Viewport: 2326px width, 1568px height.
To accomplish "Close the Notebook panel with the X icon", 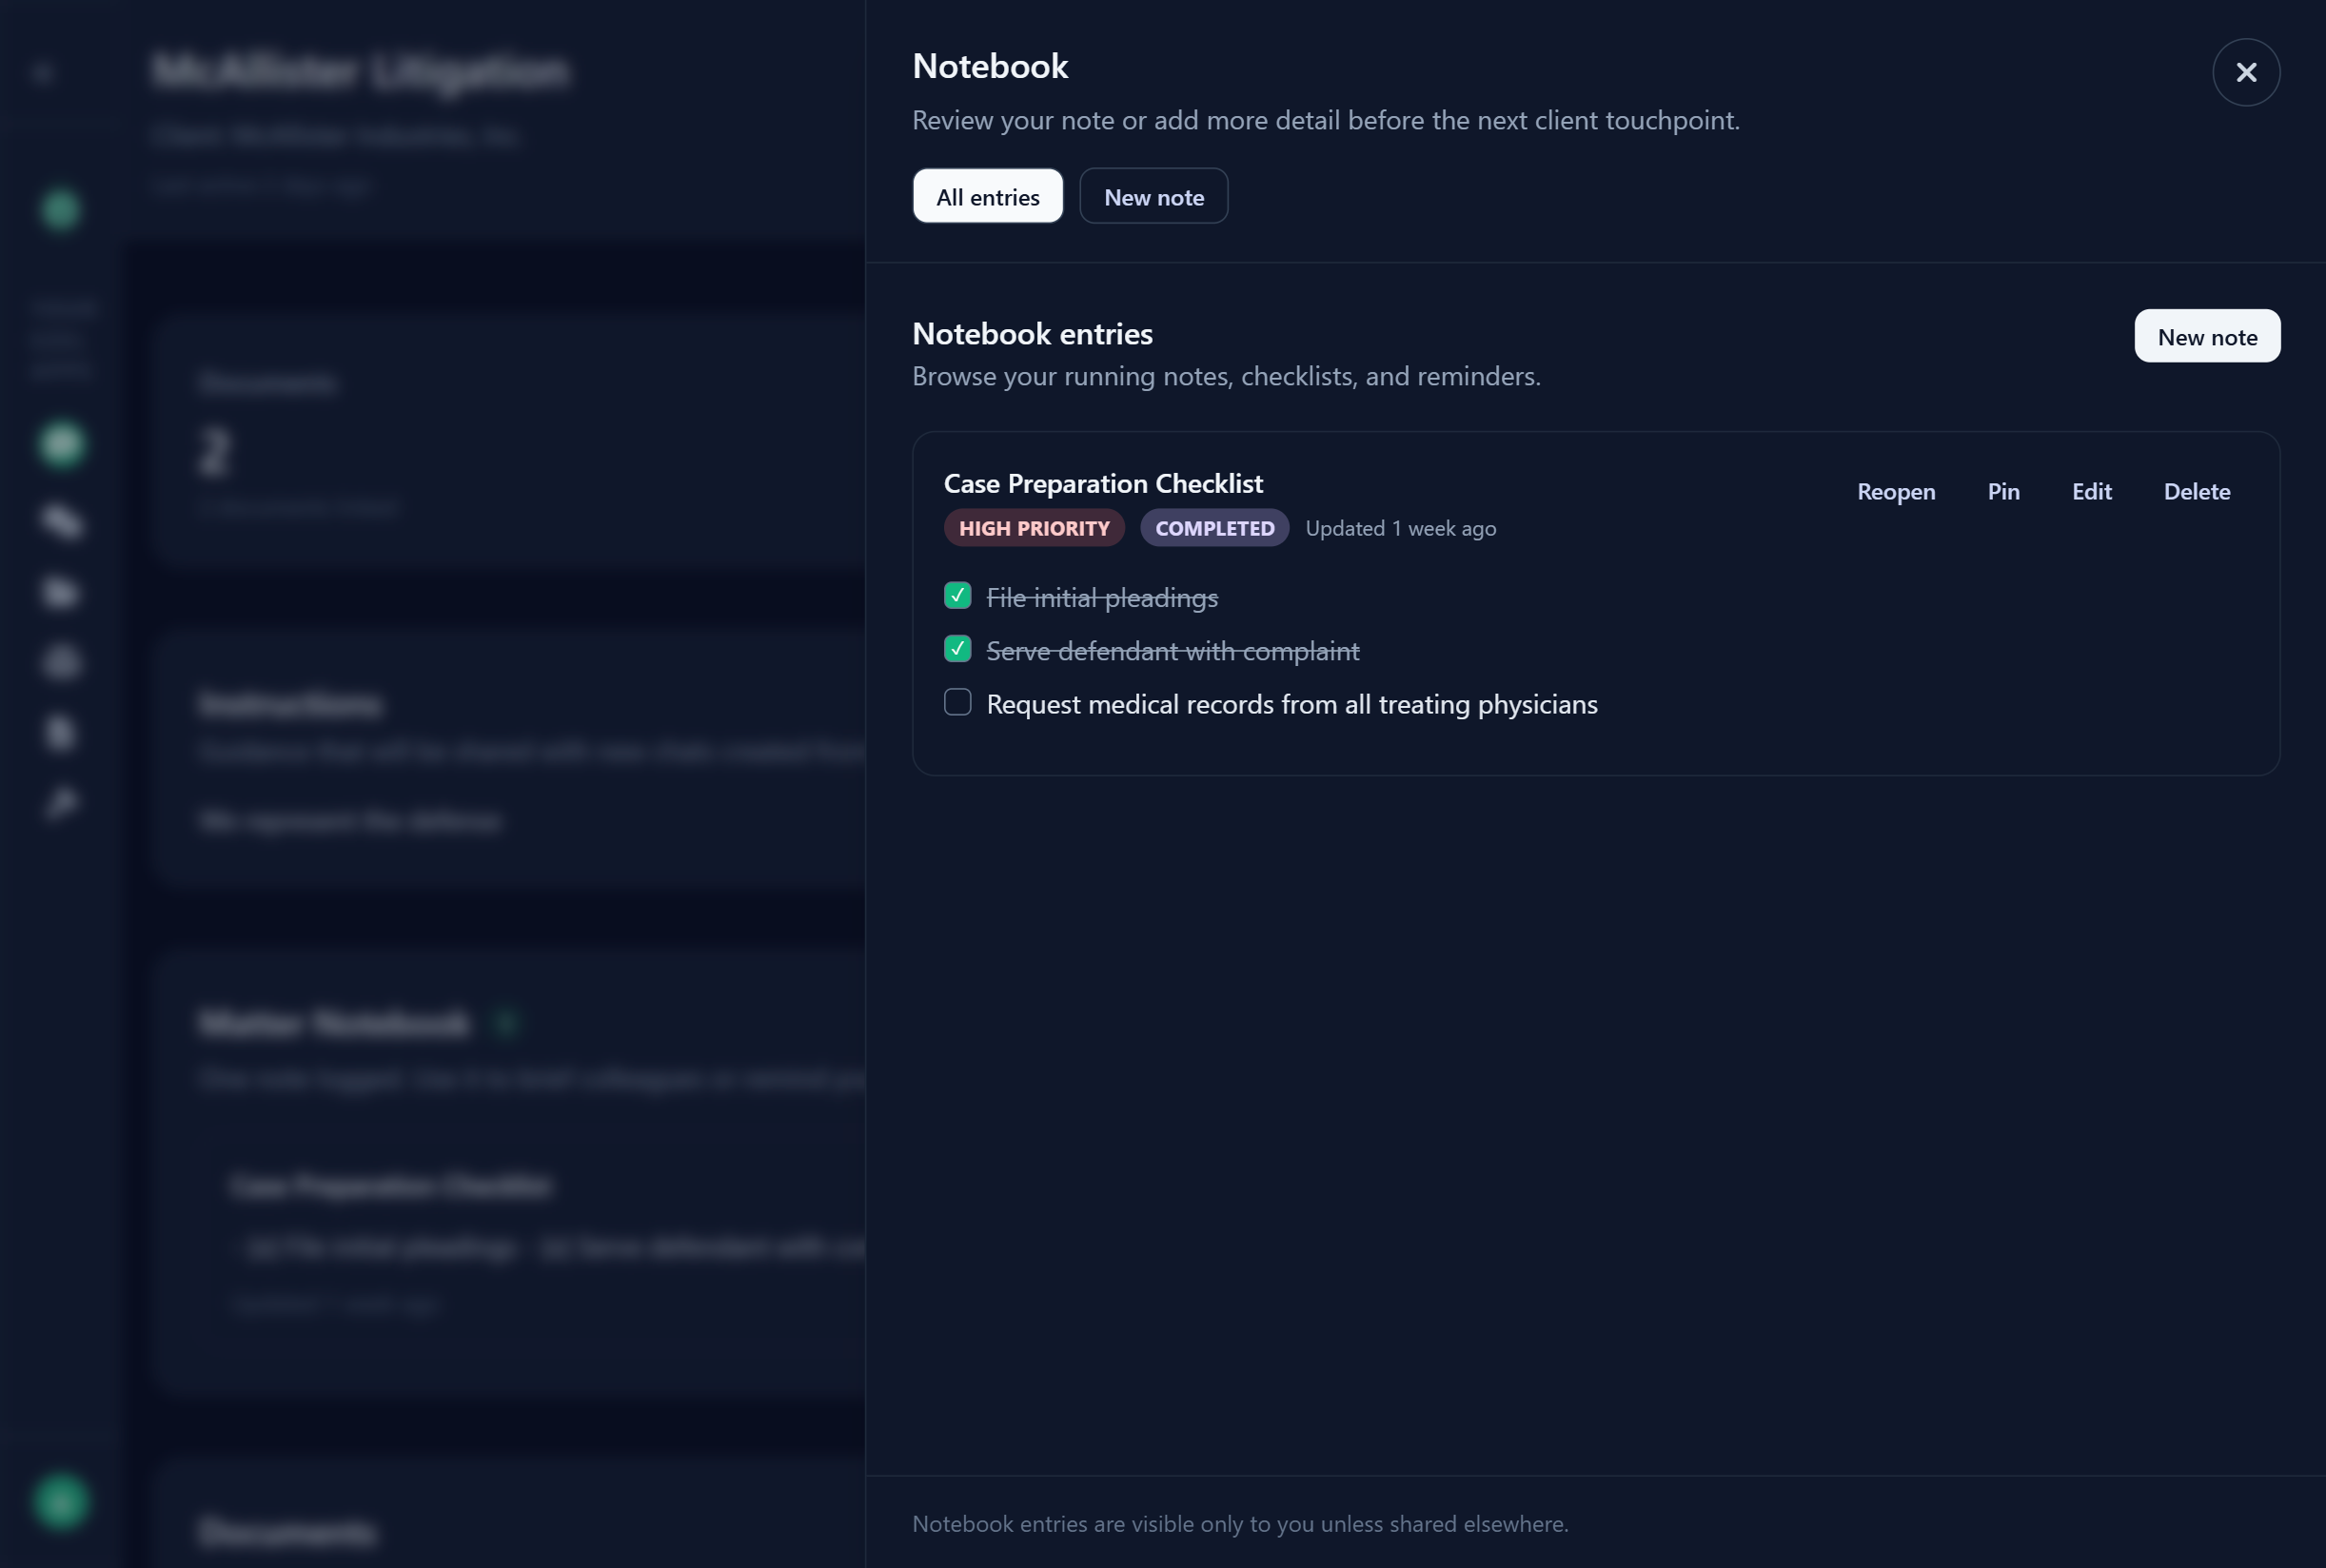I will coord(2246,72).
